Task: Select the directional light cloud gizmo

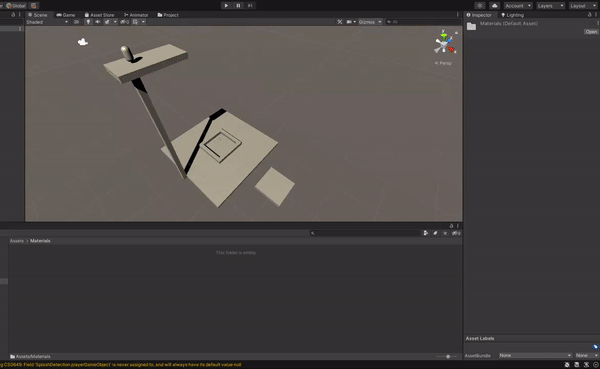Action: 83,42
